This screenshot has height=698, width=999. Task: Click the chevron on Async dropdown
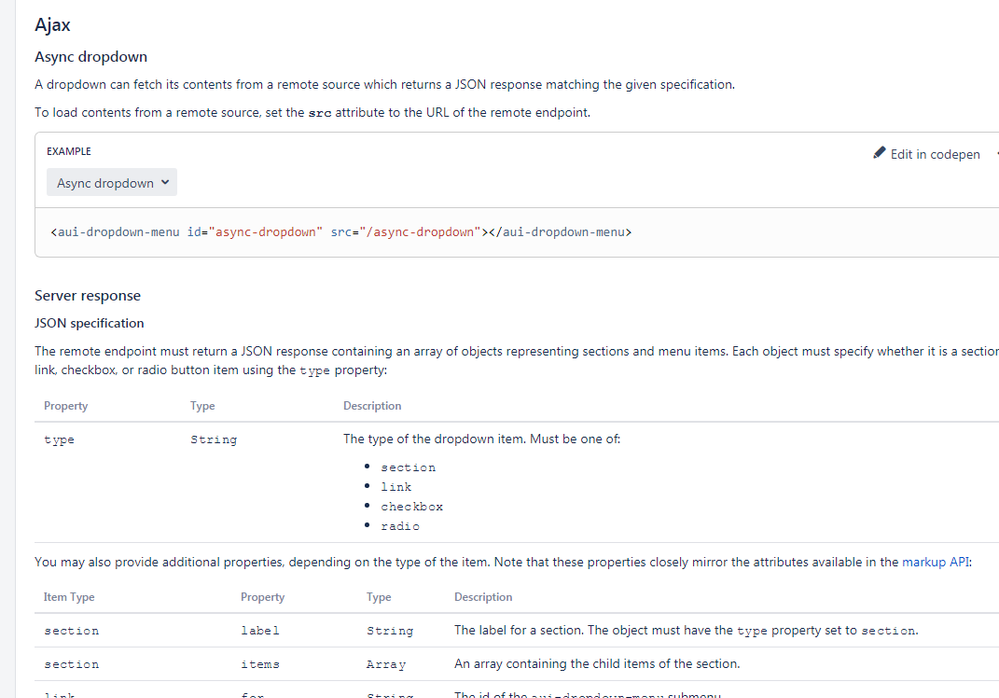pos(165,182)
